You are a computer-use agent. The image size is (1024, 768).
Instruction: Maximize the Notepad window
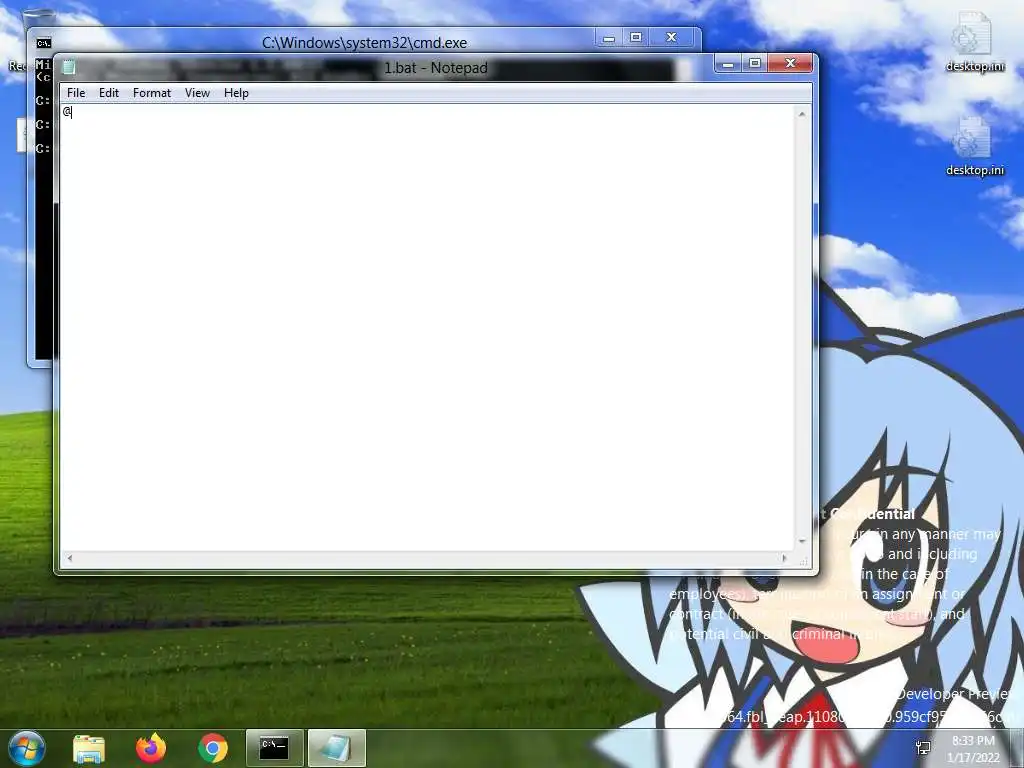tap(755, 63)
